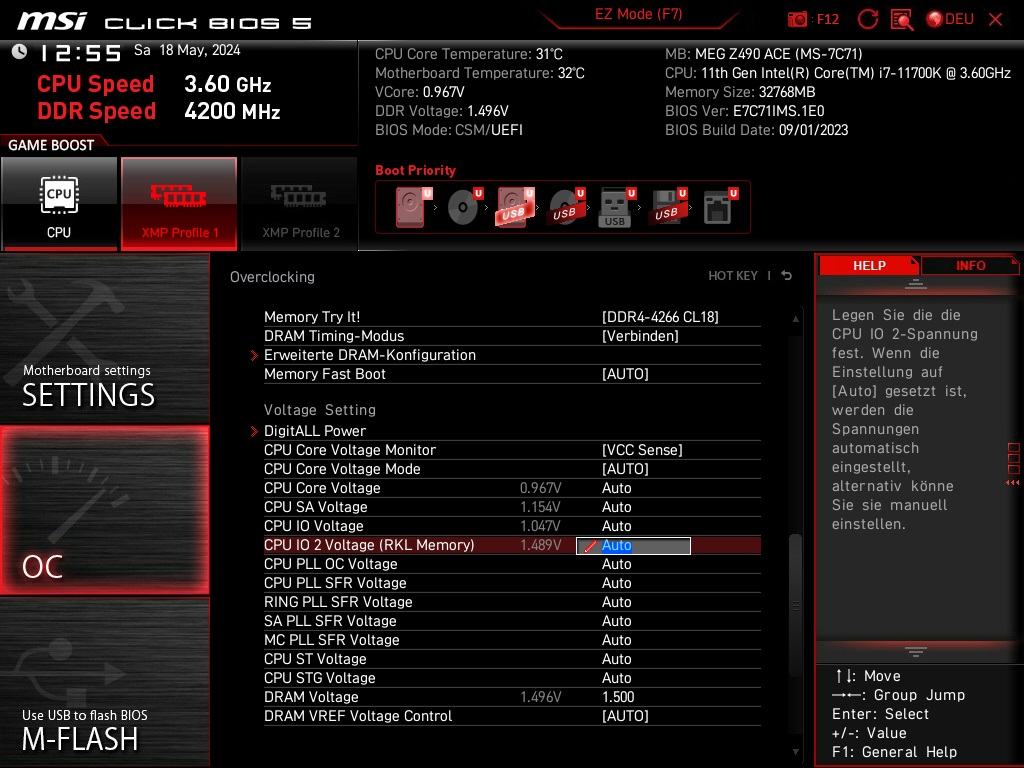1024x768 pixels.
Task: Click the help panel bottom collapse handle
Action: click(x=915, y=651)
